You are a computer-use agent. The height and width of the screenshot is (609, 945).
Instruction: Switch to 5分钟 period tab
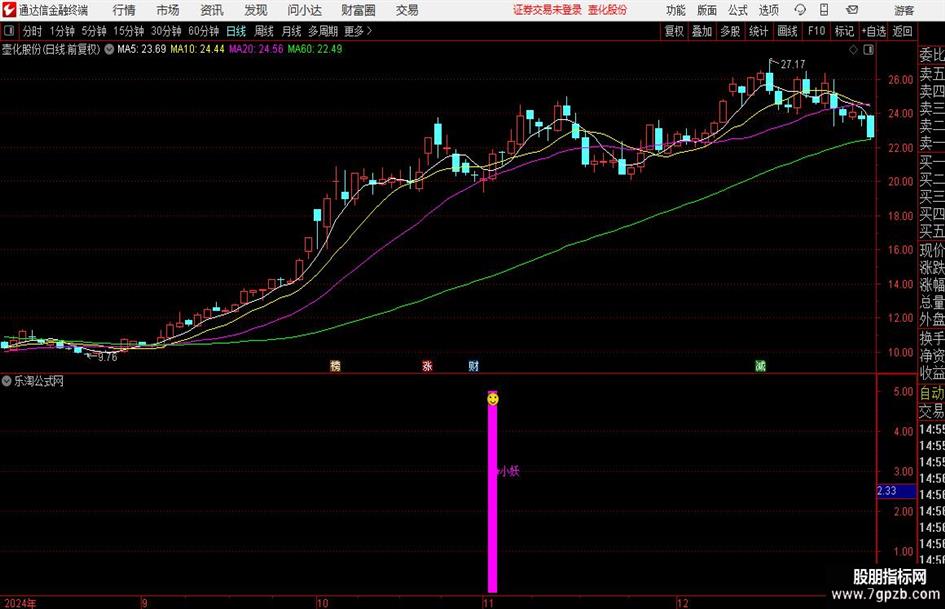pyautogui.click(x=93, y=31)
